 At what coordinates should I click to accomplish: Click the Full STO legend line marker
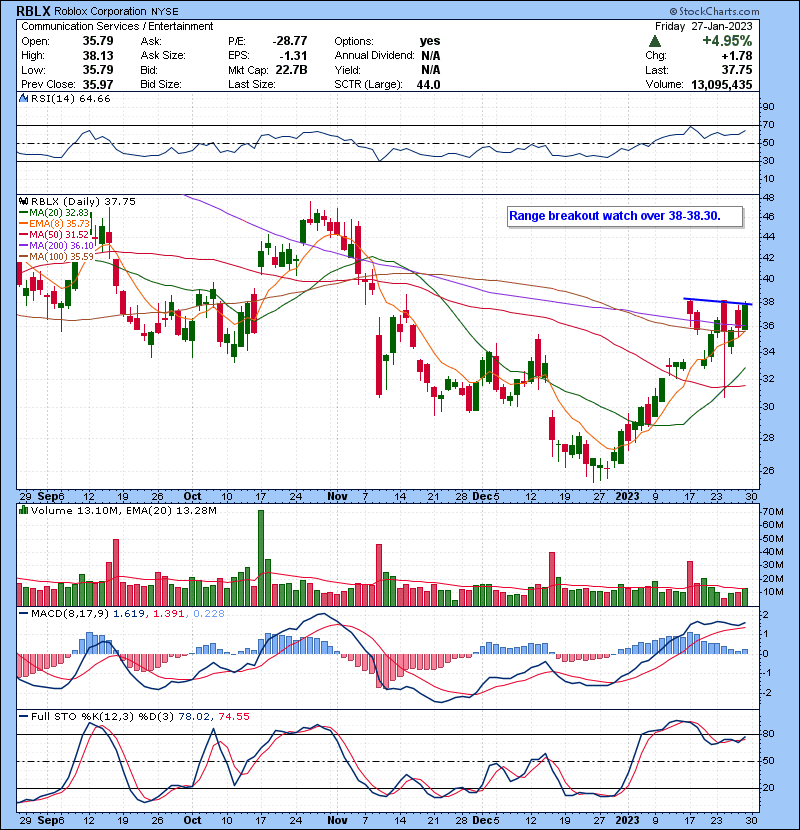tap(24, 717)
